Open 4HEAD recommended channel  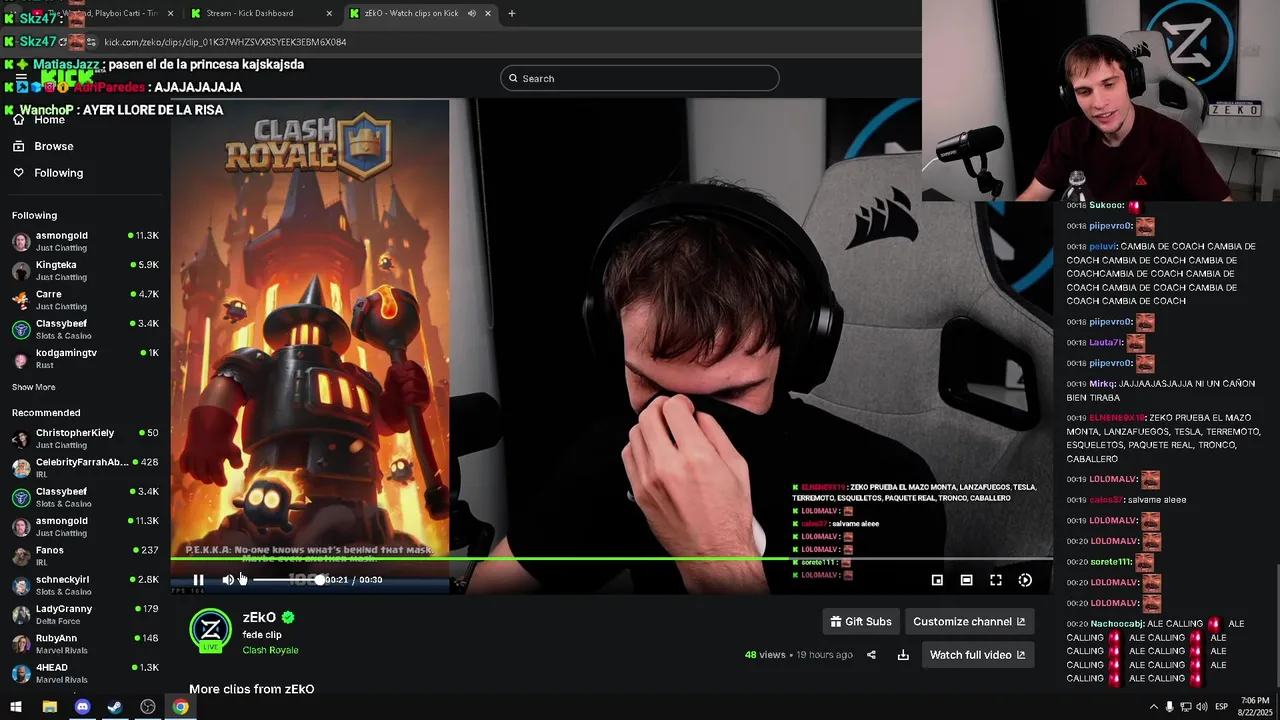tap(85, 673)
